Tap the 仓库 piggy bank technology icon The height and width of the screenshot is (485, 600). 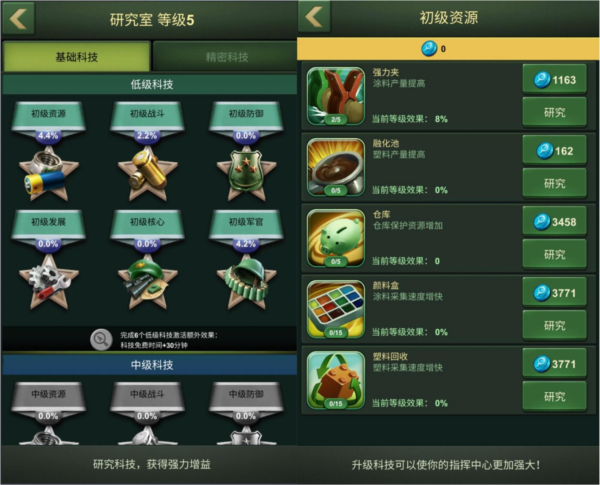336,238
